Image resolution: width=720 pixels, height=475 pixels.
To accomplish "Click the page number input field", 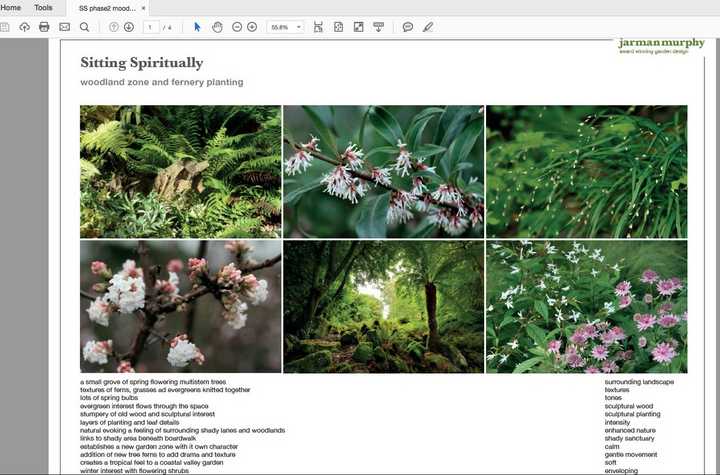I will point(151,27).
